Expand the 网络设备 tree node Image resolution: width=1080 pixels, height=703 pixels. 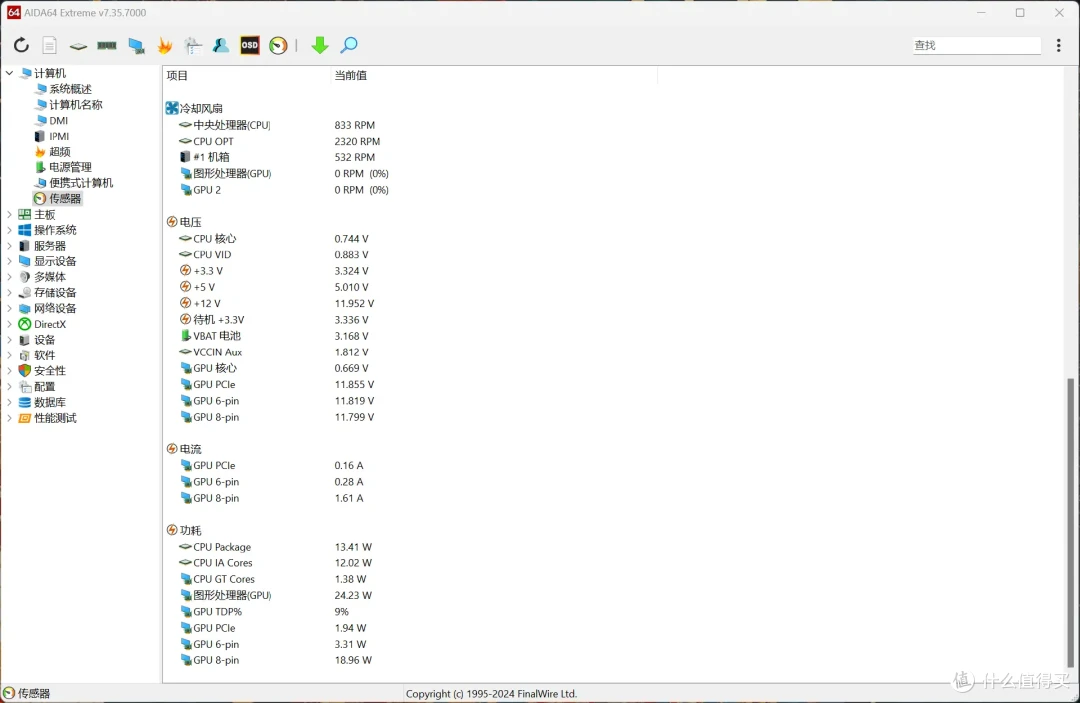(x=9, y=308)
